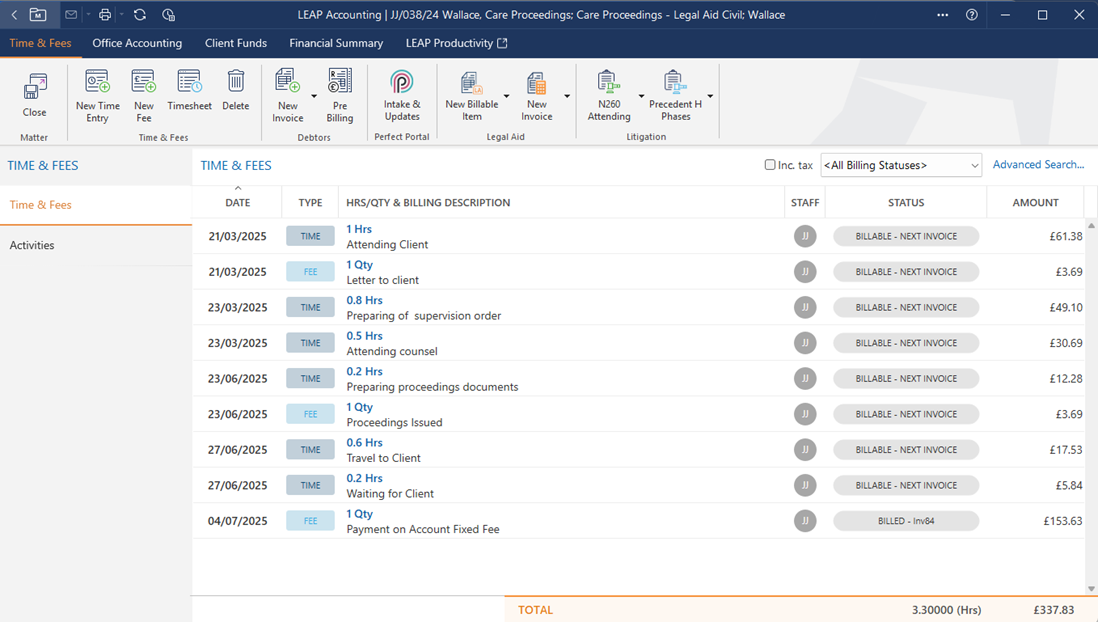Click the New Fee ribbon icon

point(144,82)
